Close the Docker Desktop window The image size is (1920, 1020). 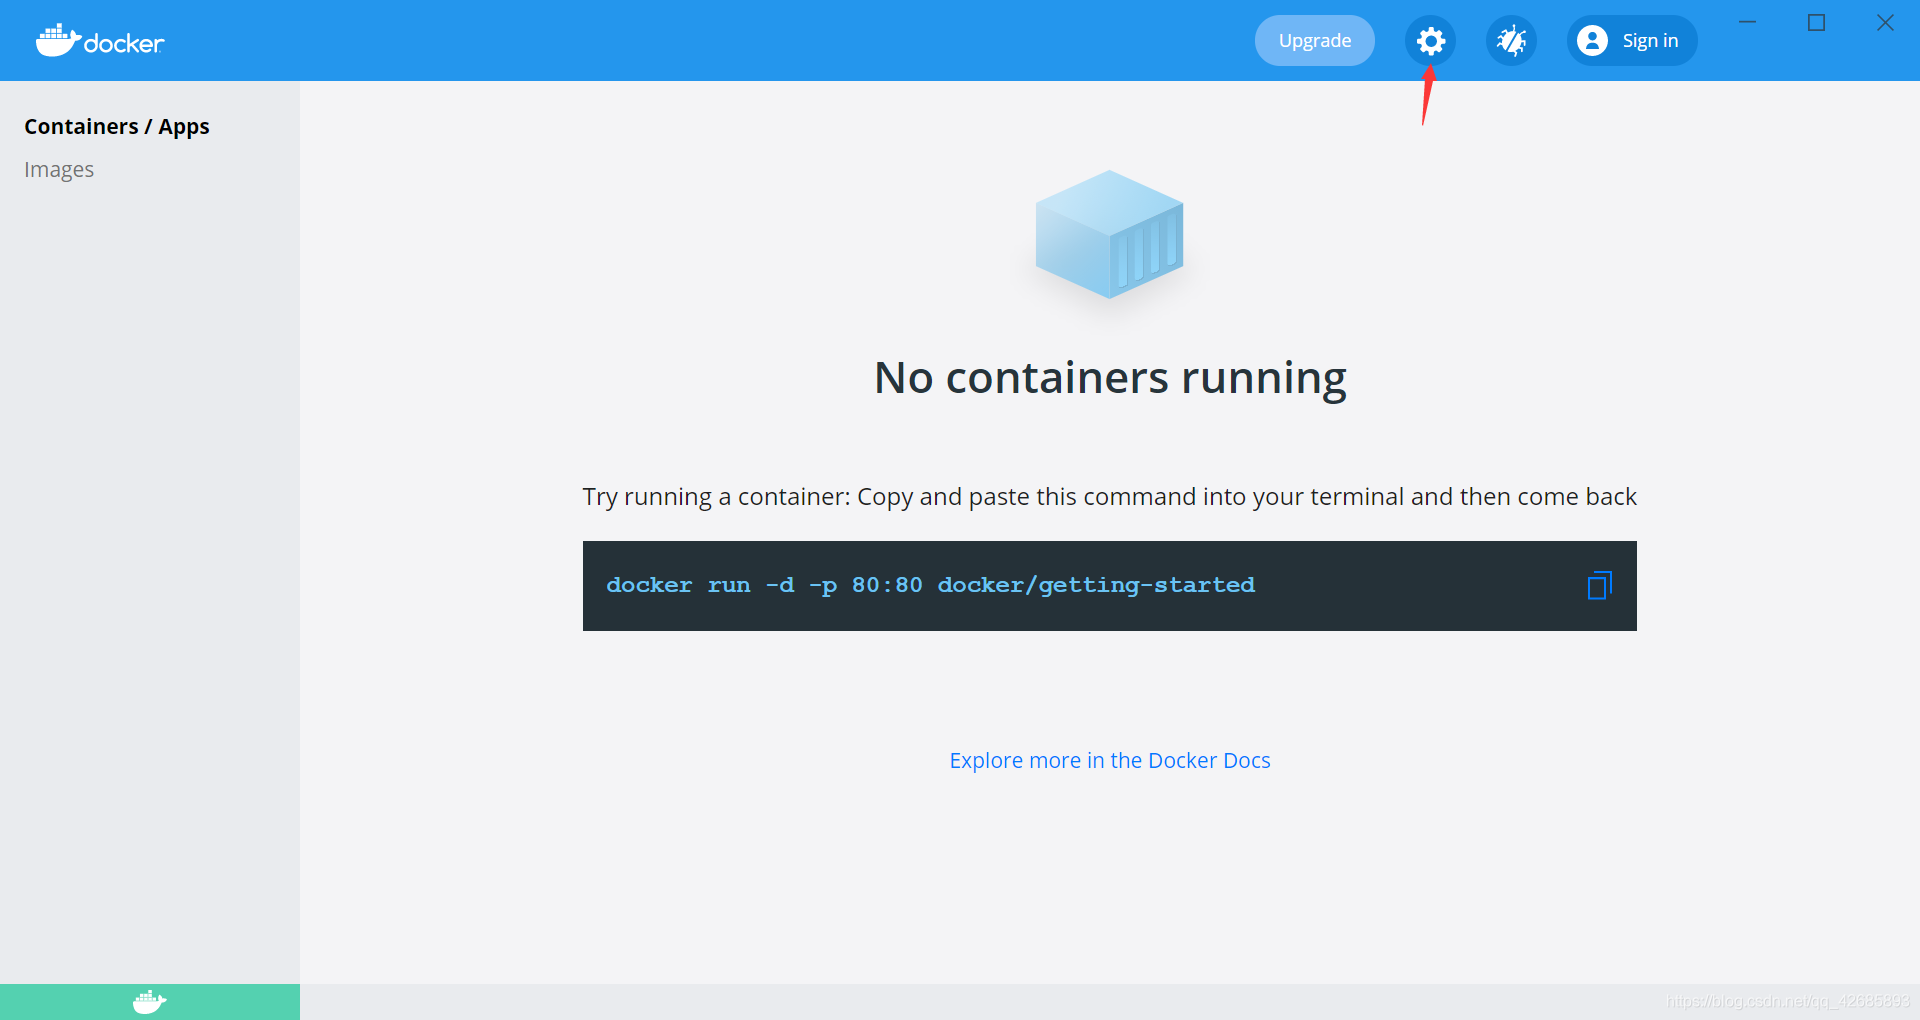[1885, 22]
